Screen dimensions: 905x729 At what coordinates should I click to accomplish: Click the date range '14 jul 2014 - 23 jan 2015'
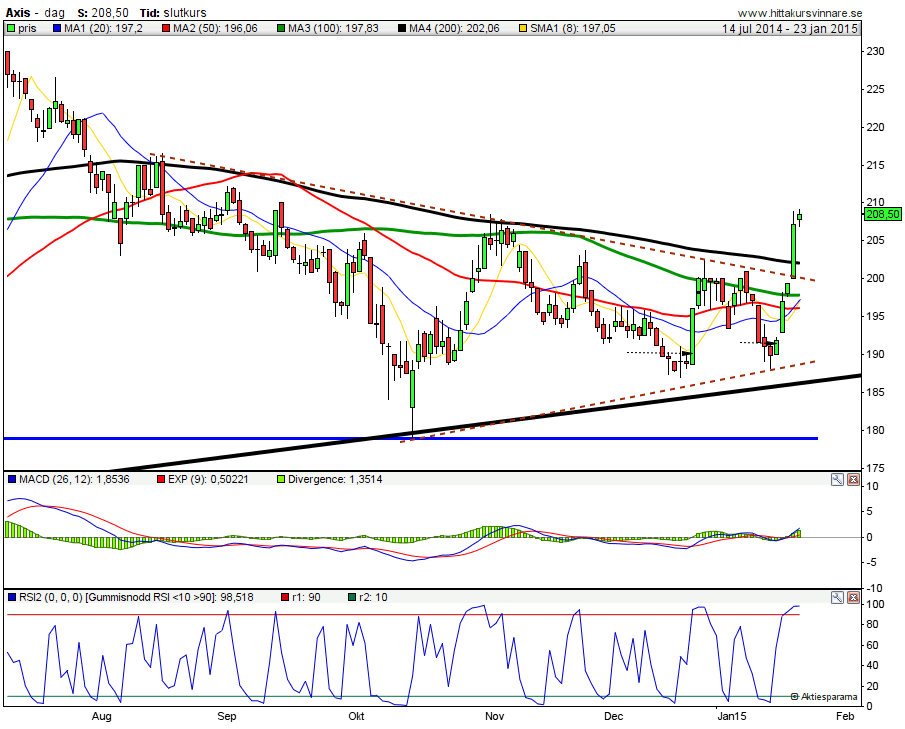790,28
